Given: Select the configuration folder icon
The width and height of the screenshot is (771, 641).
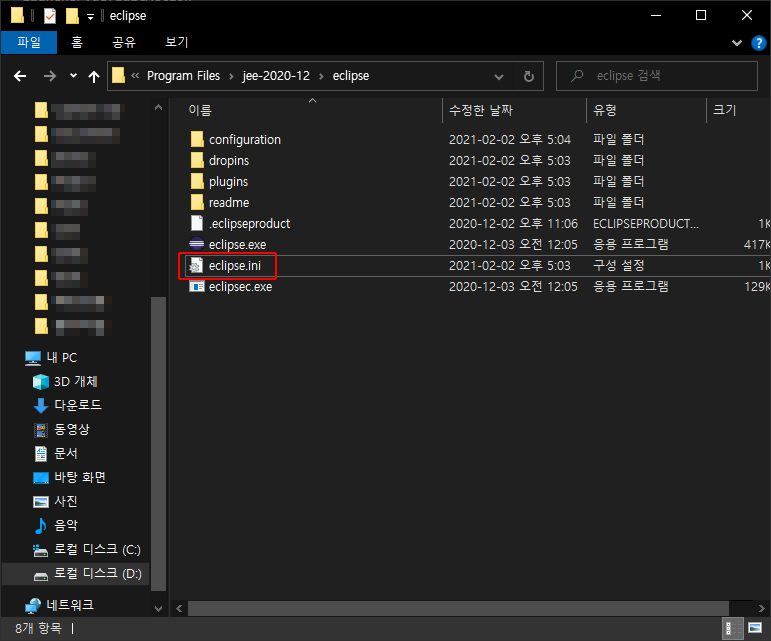Looking at the screenshot, I should coord(197,139).
